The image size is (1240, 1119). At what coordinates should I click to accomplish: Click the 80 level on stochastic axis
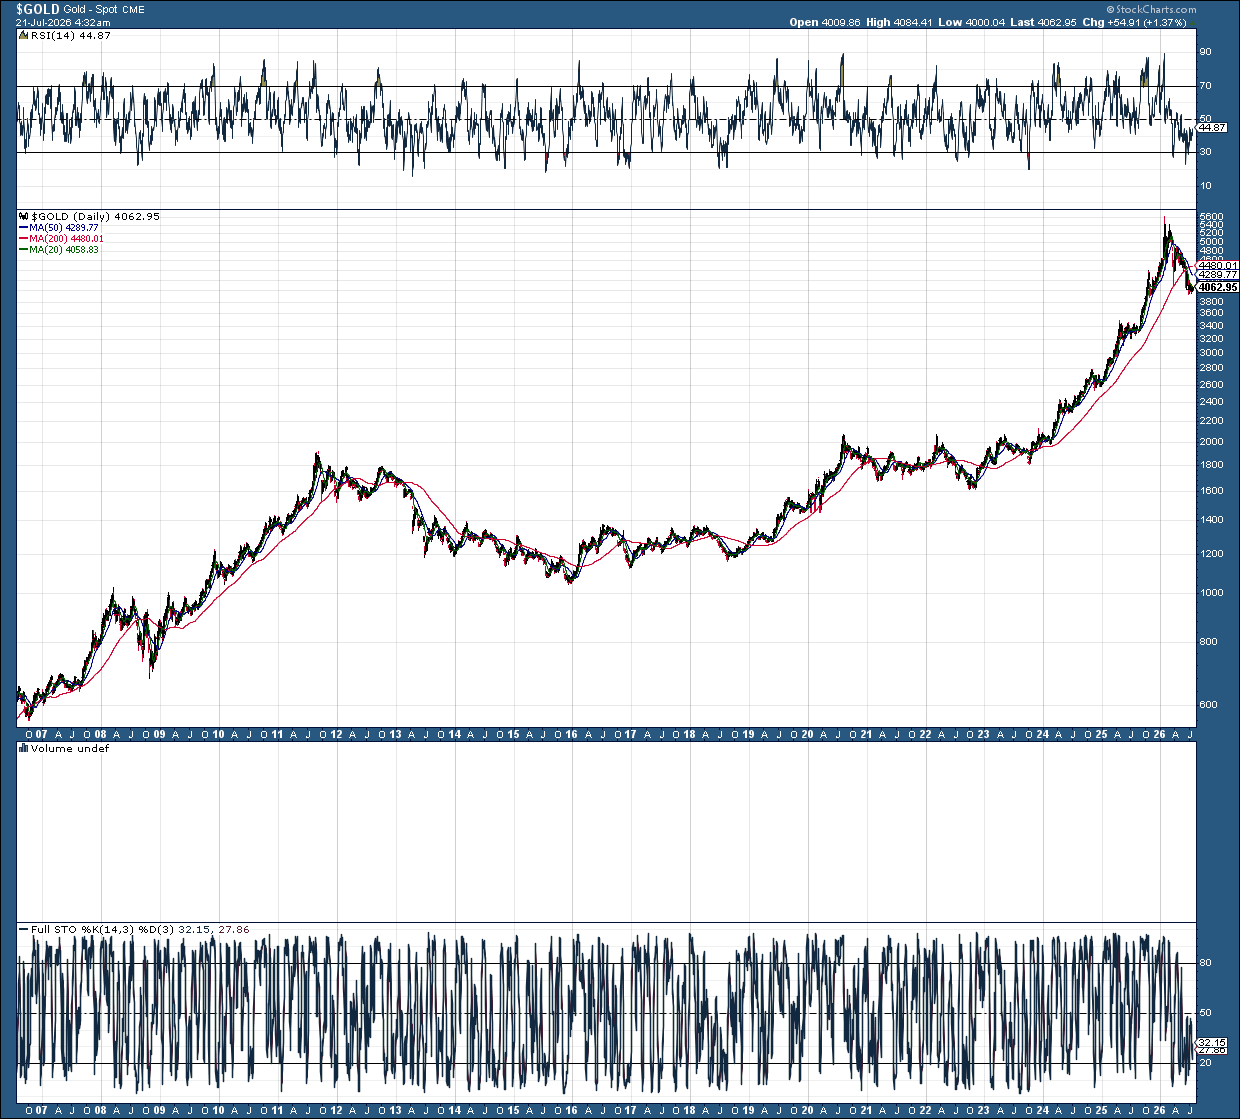click(x=1206, y=963)
